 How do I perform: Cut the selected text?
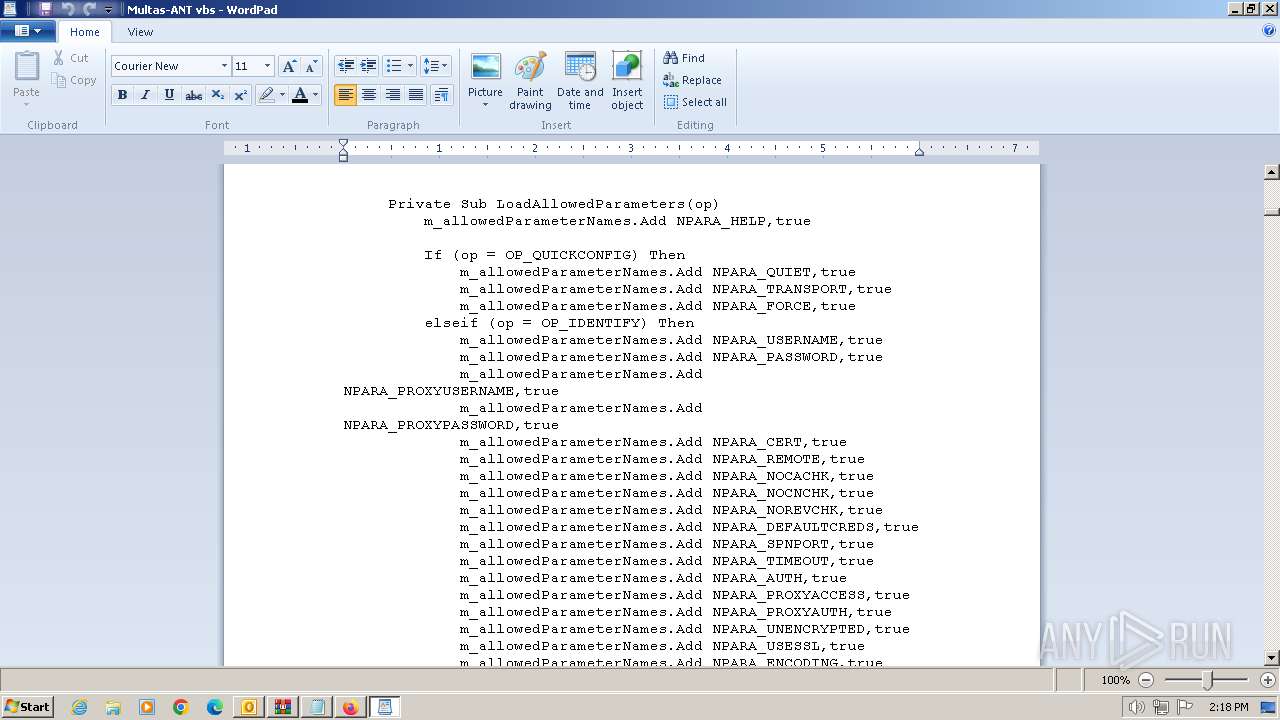tap(71, 58)
